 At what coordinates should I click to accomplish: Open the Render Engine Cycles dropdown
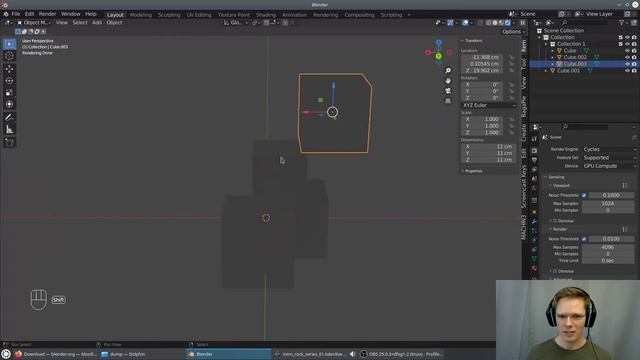[609, 149]
